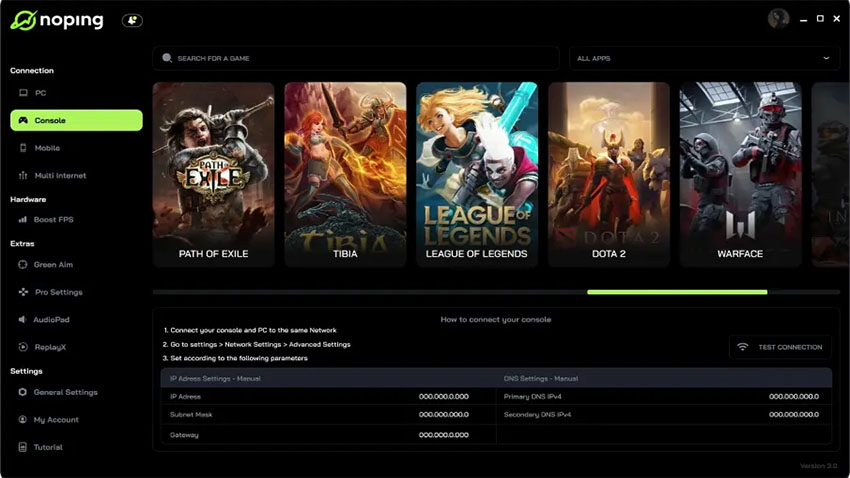
Task: Click the DNS Settings - Manual header
Action: (540, 378)
